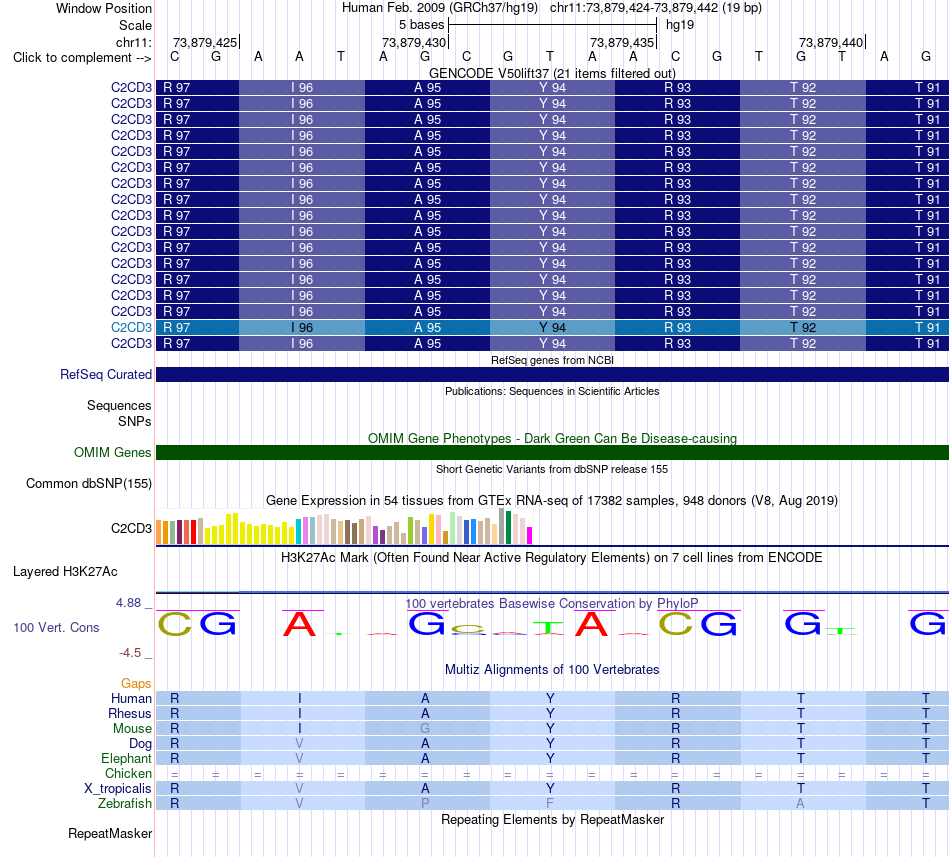Select the dark blue RefSeq Curated gene bar
Image resolution: width=950 pixels, height=857 pixels.
[x=552, y=375]
